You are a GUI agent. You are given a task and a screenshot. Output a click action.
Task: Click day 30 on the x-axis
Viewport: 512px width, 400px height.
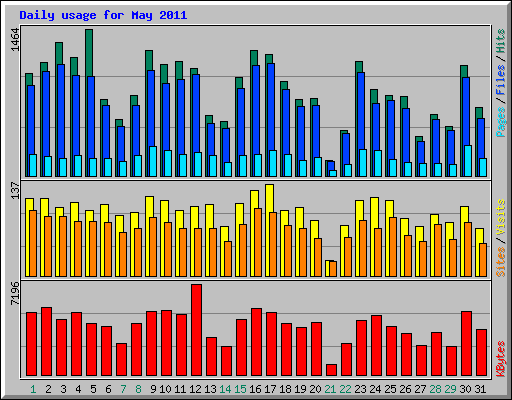[465, 389]
